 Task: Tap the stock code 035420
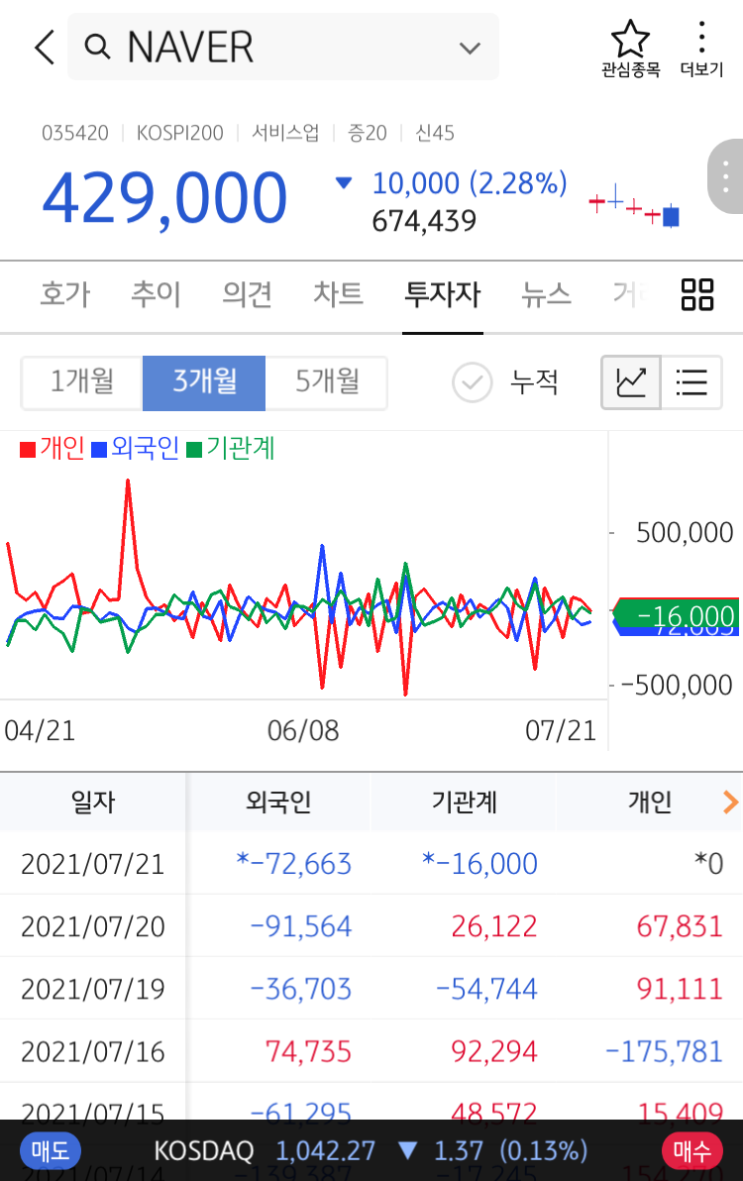(75, 133)
